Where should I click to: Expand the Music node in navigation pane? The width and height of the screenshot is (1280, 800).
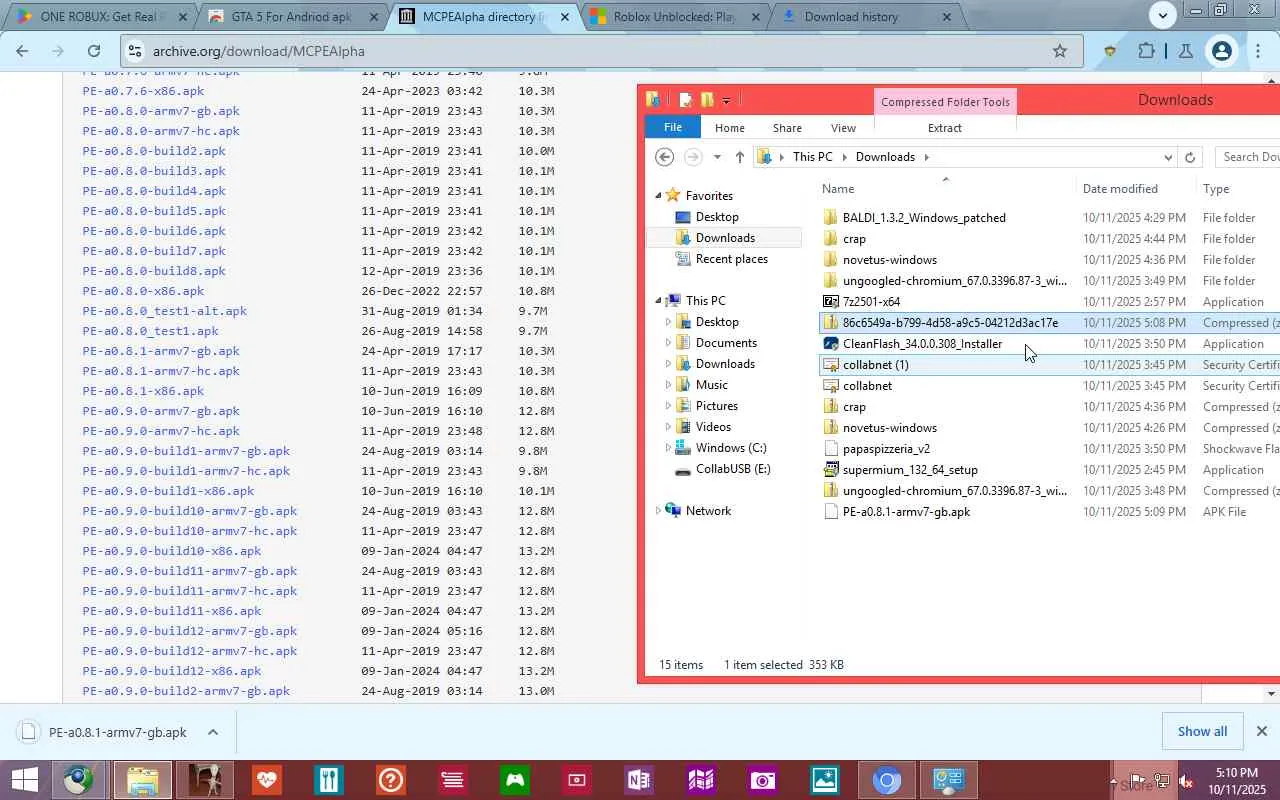click(668, 385)
